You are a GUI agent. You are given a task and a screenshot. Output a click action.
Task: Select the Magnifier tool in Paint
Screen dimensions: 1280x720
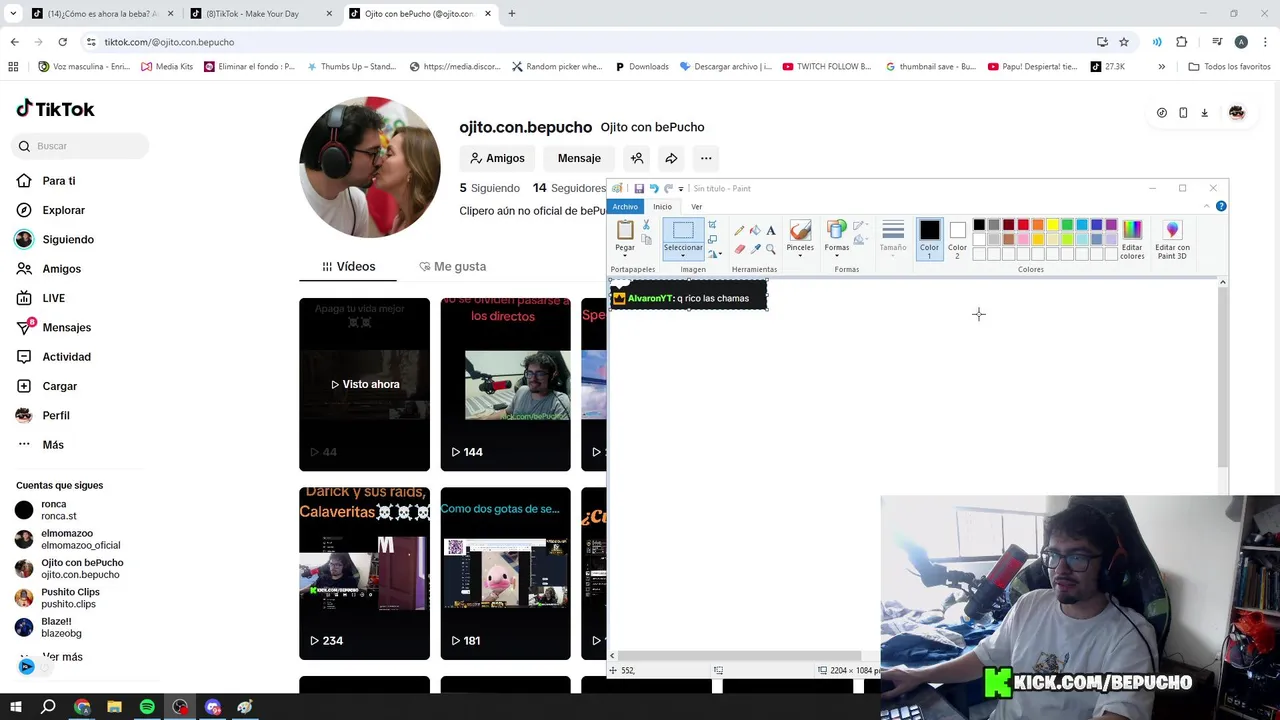point(771,249)
